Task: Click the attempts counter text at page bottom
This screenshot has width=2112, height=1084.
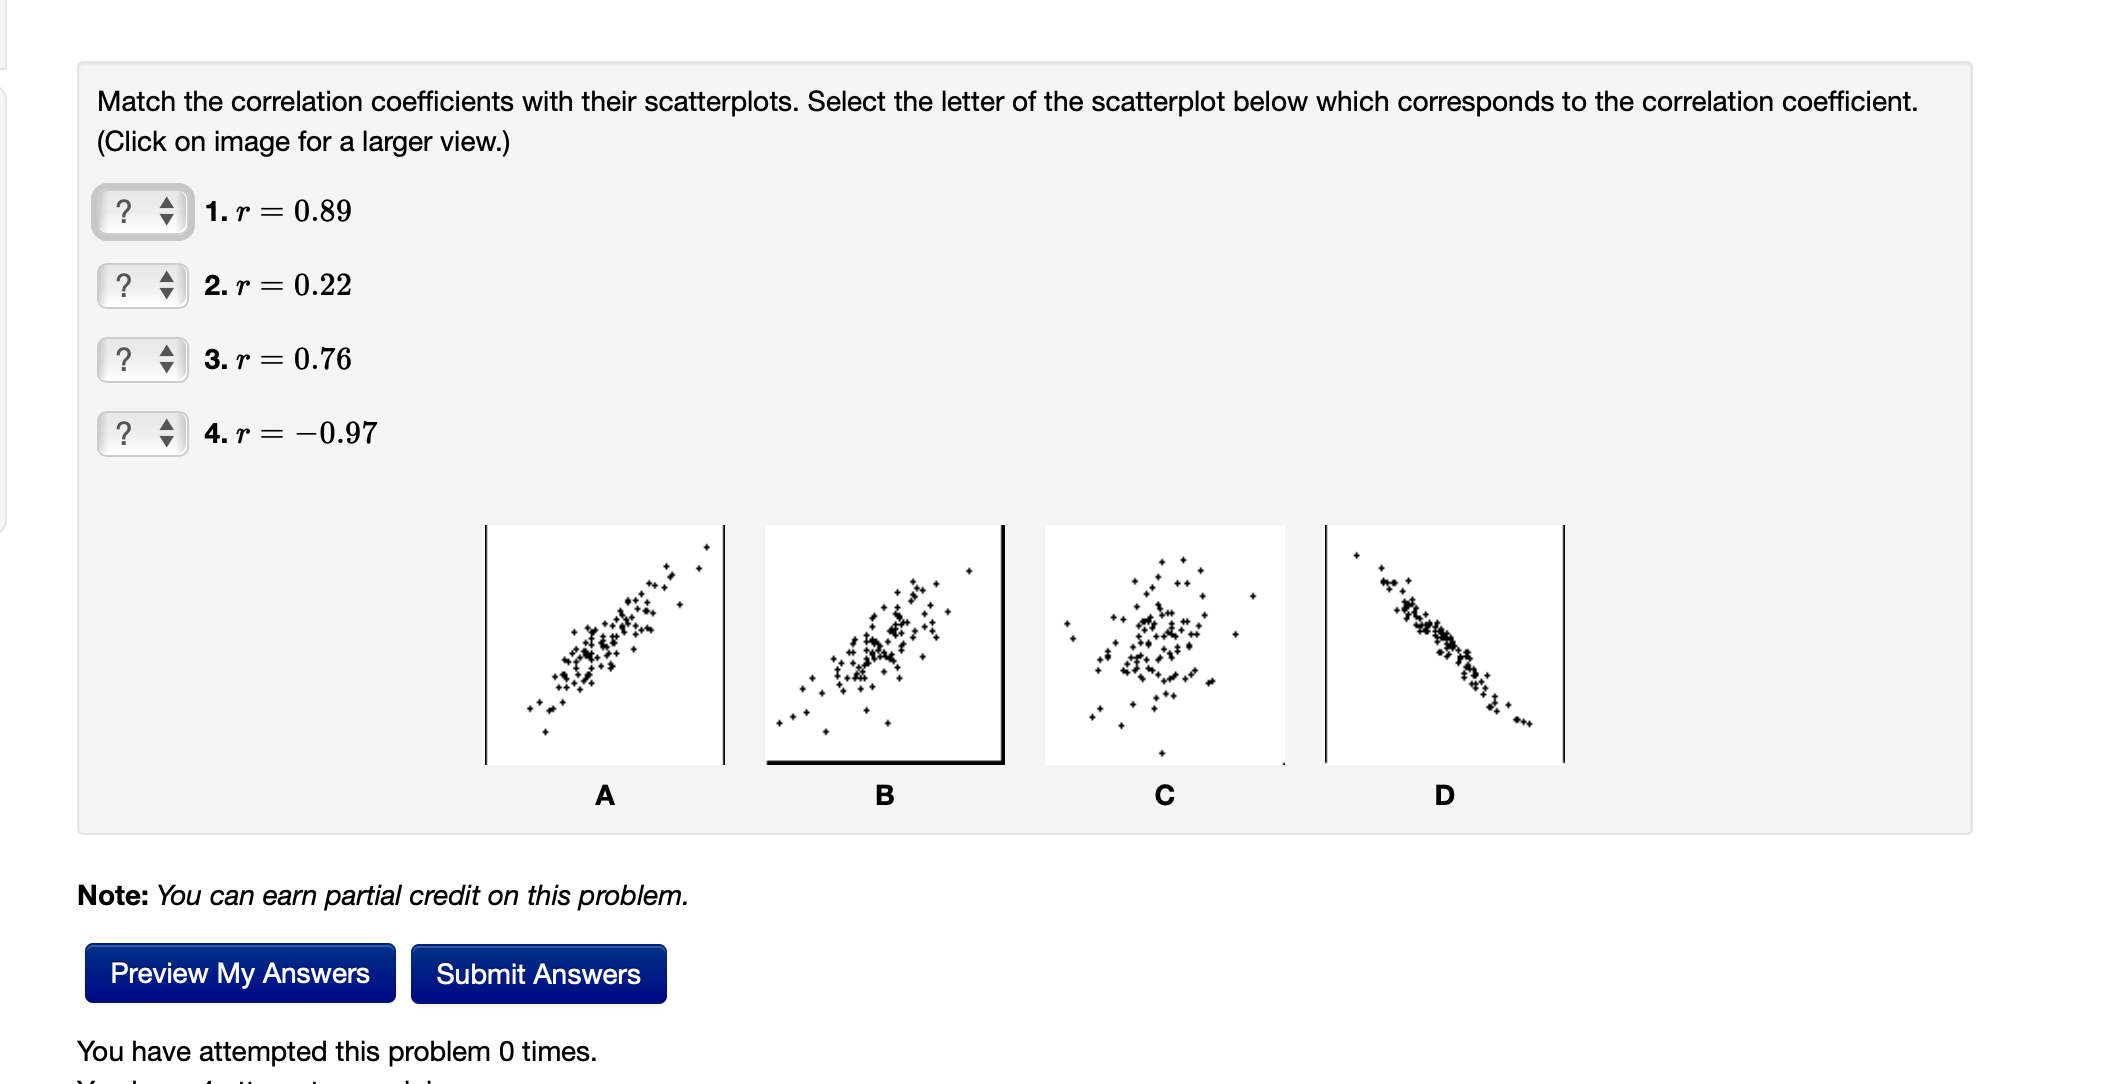Action: coord(337,1051)
